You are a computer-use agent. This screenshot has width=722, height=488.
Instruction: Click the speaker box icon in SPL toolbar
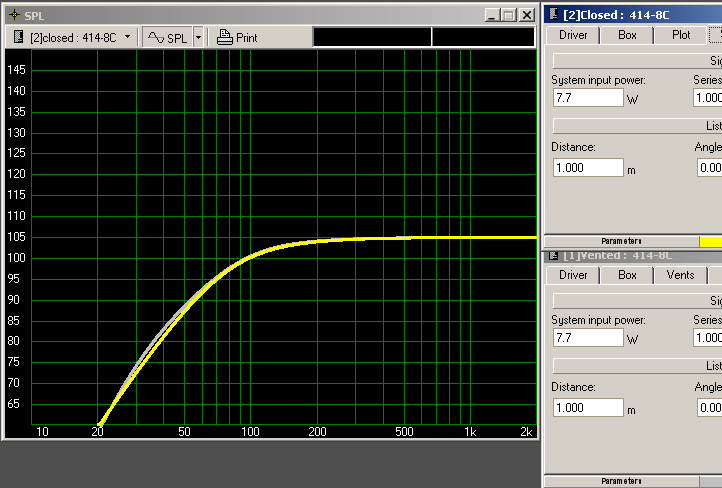18,37
